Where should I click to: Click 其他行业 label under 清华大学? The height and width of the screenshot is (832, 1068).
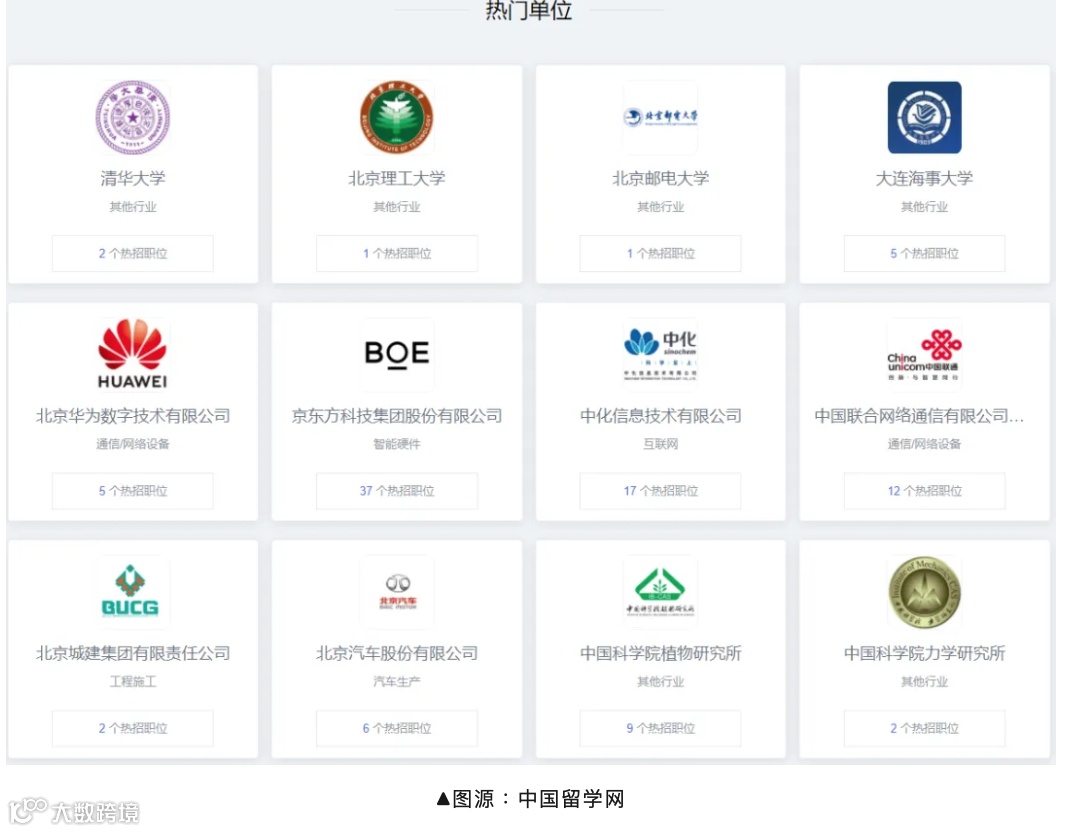132,206
